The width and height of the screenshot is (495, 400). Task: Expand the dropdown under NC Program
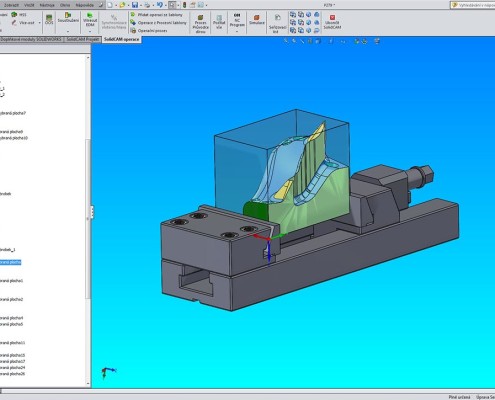click(237, 31)
